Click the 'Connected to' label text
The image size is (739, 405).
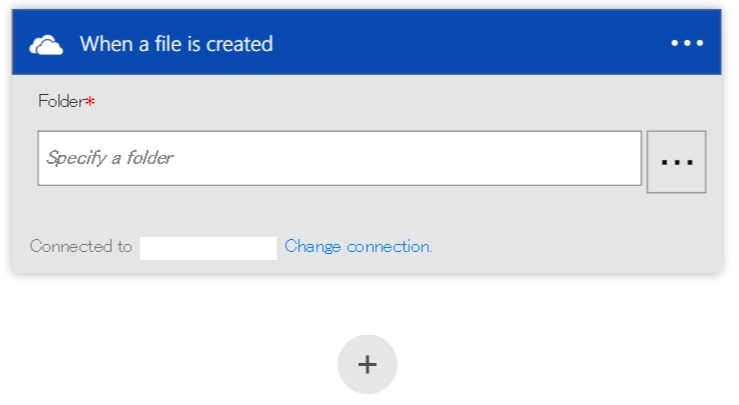coord(80,246)
